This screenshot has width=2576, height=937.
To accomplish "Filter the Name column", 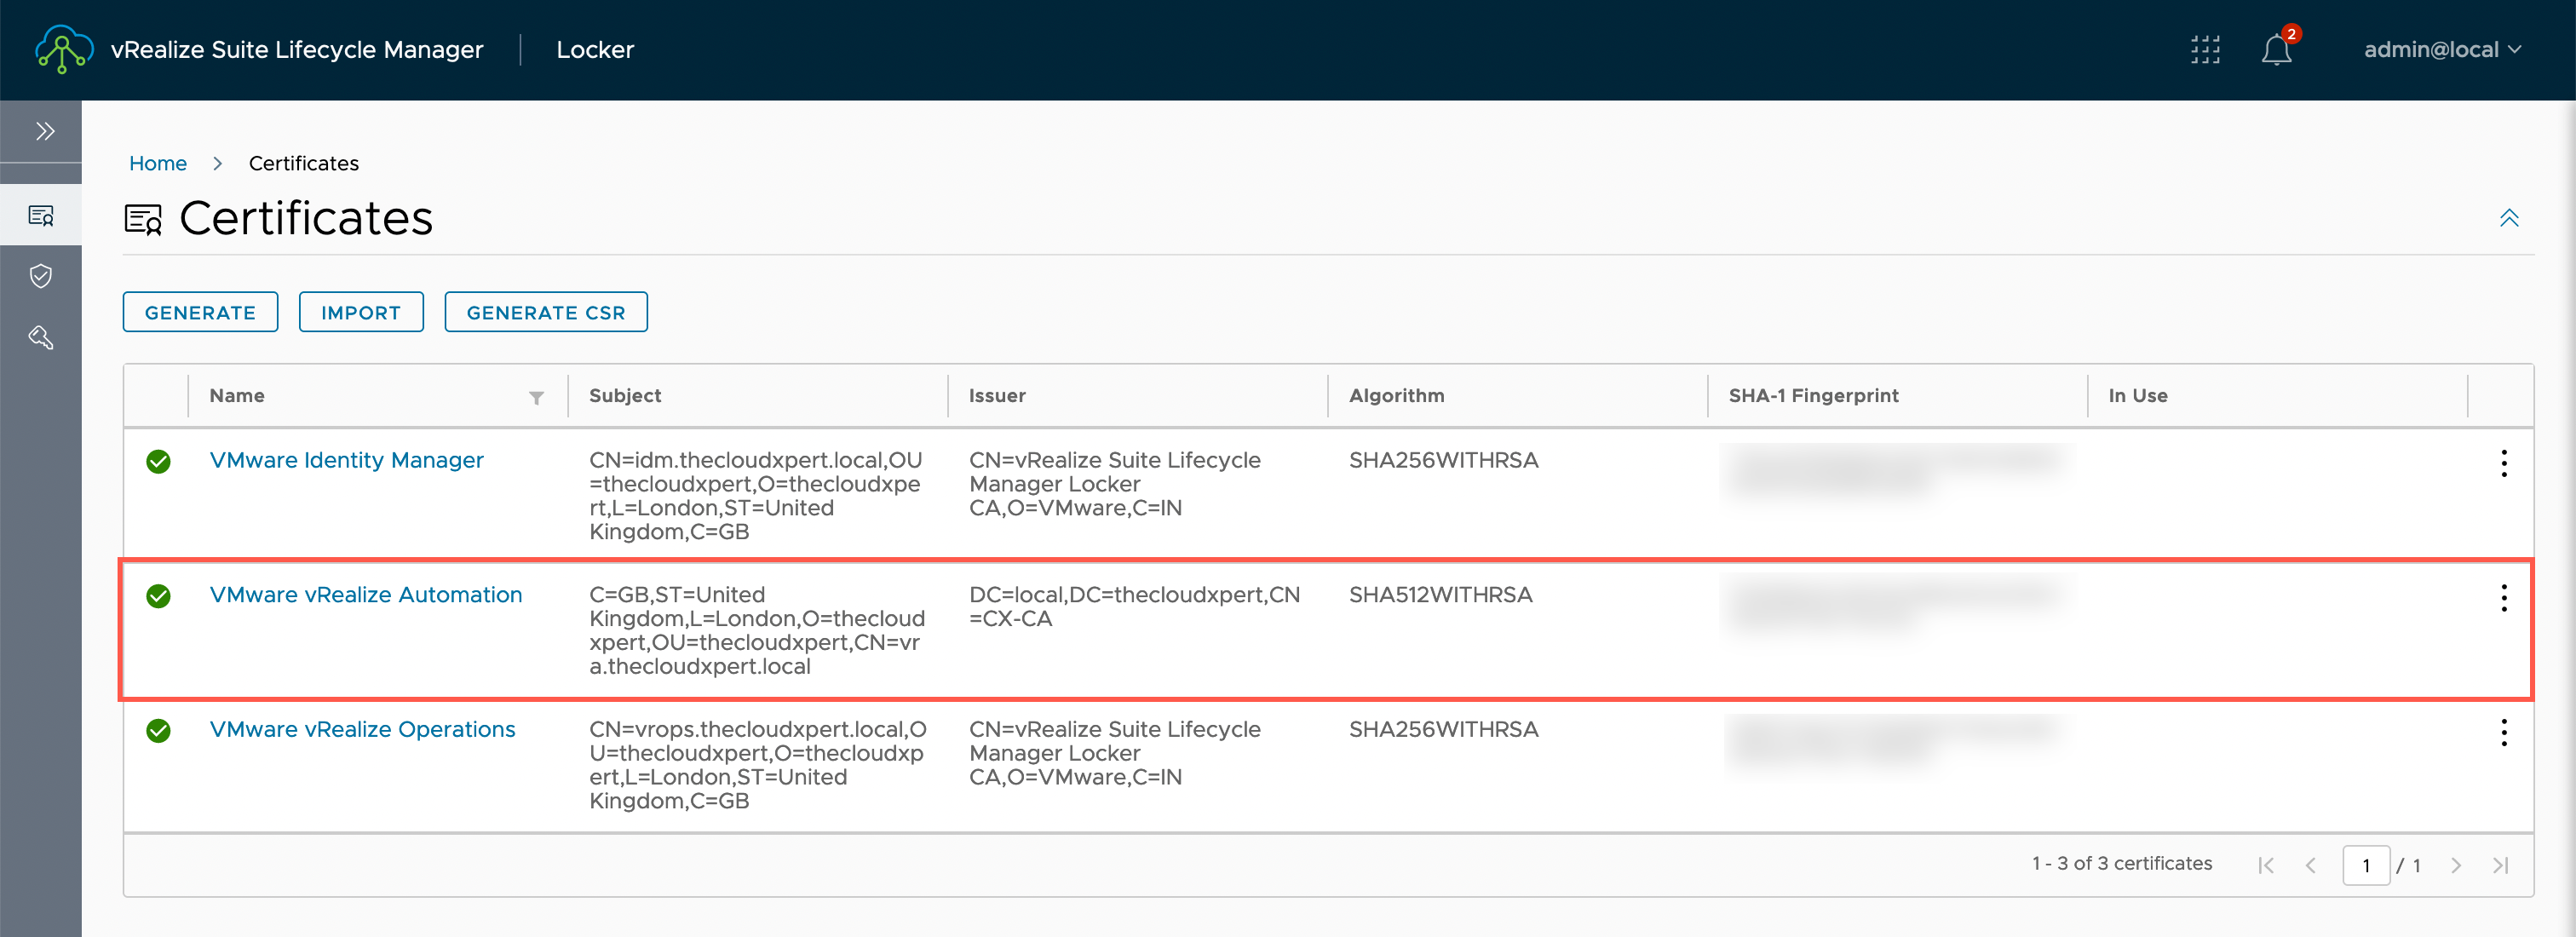I will (536, 398).
